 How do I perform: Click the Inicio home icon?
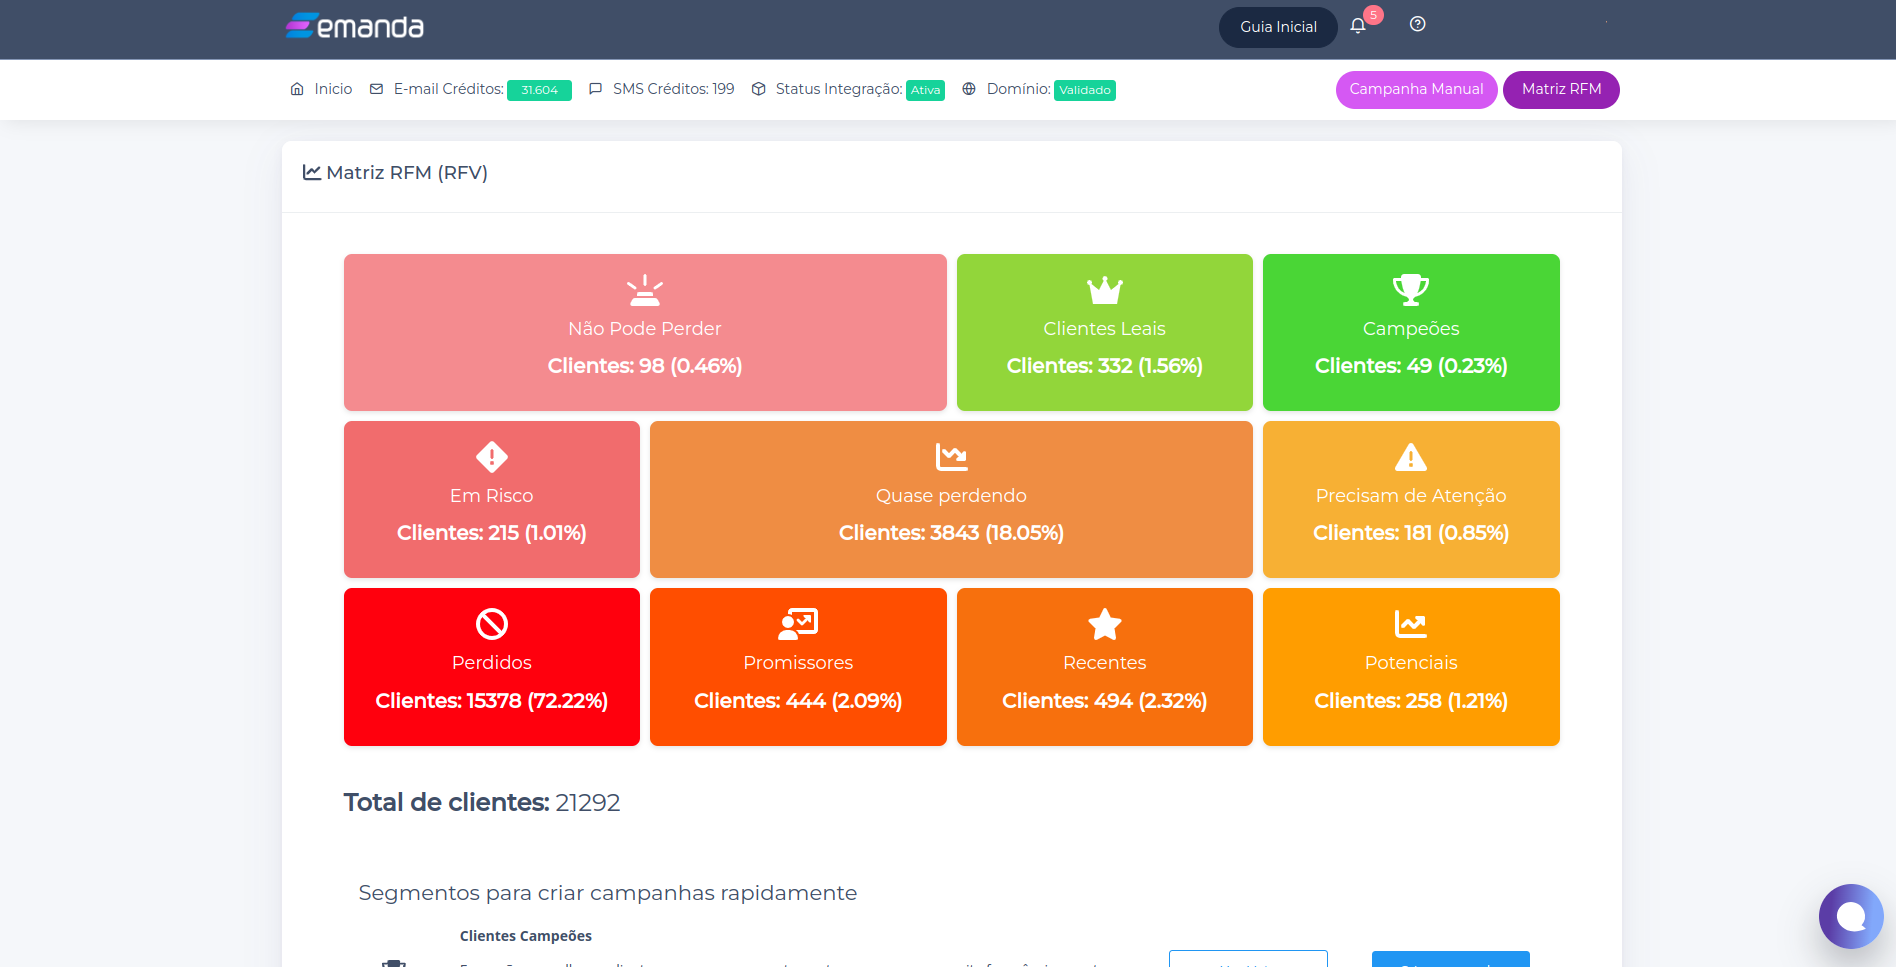[x=297, y=89]
